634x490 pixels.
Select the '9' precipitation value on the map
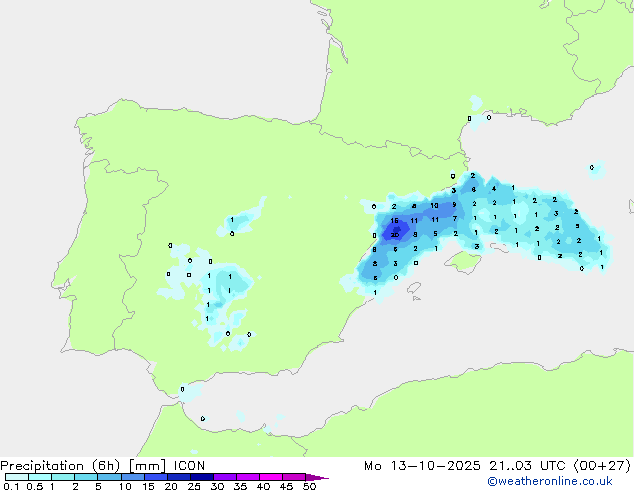coord(454,205)
